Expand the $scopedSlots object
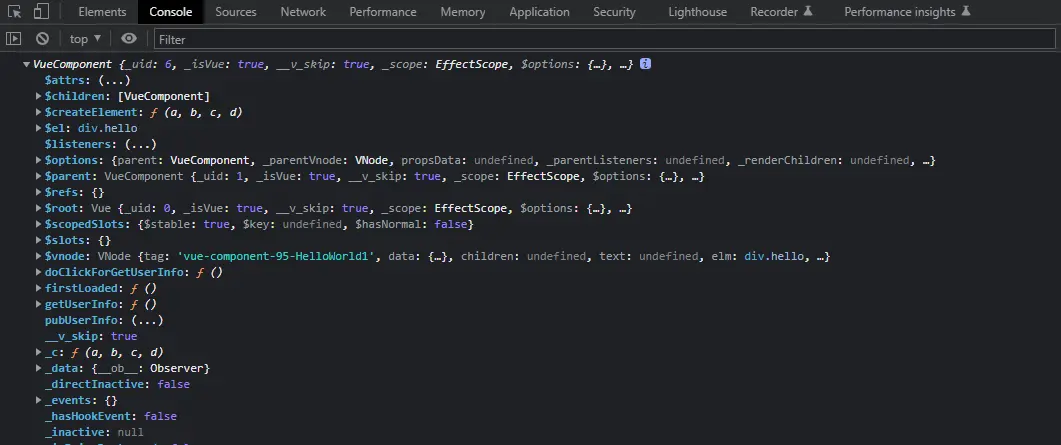 pos(39,224)
